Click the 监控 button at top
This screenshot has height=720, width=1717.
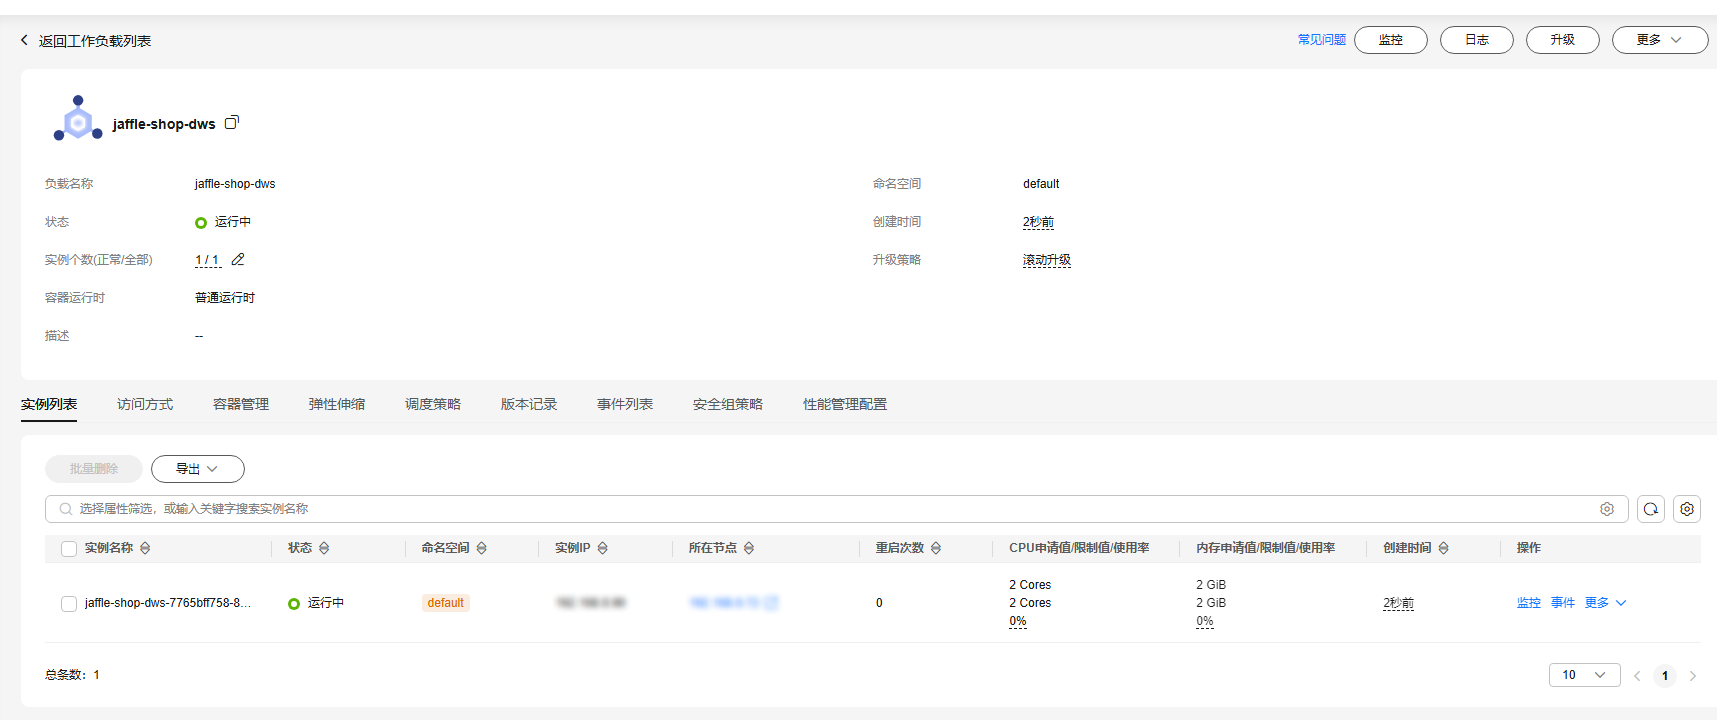pos(1390,40)
